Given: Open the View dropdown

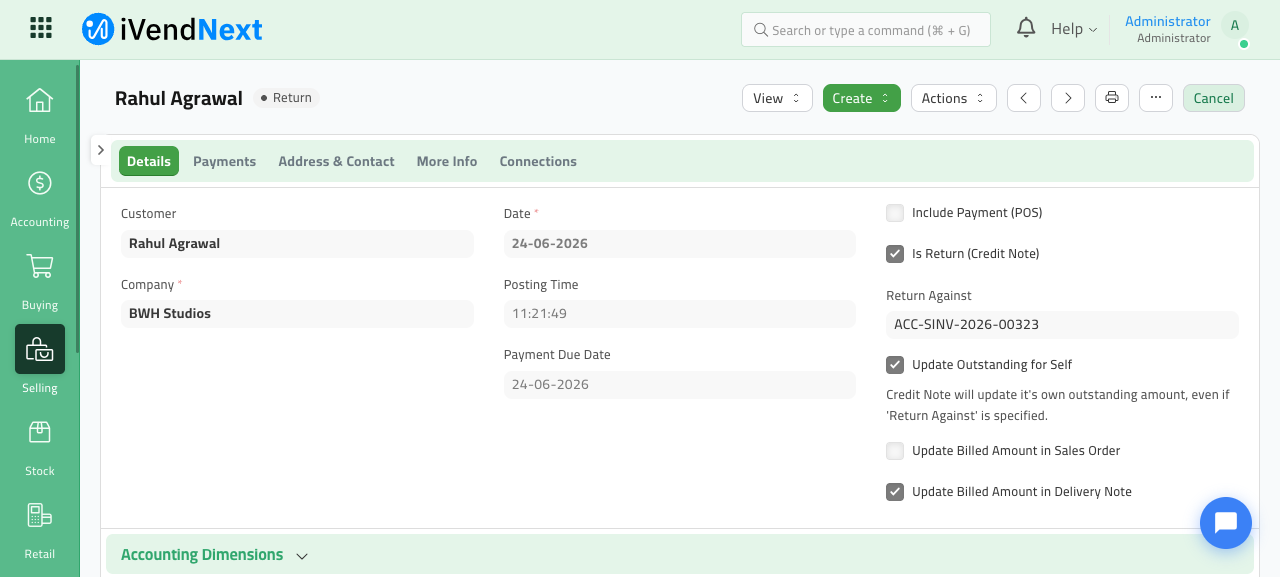Looking at the screenshot, I should pos(777,98).
